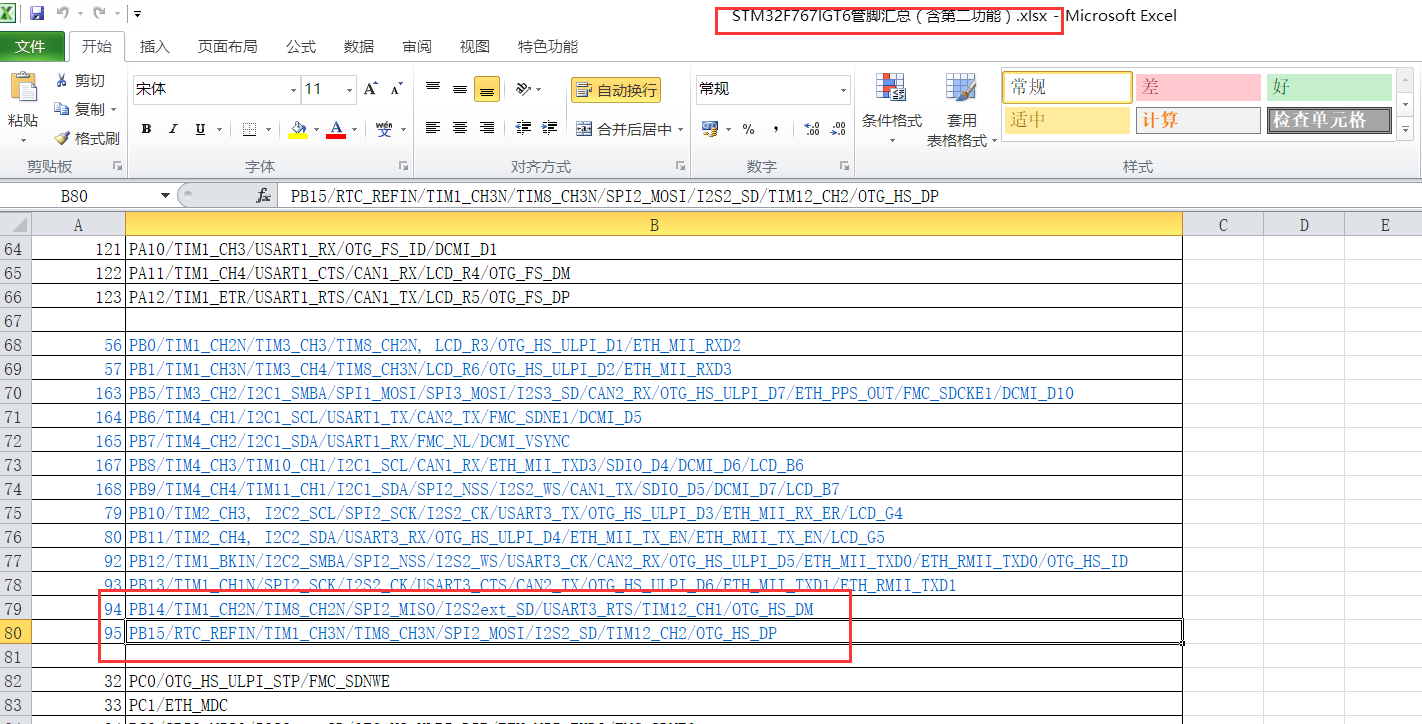Click the save icon in quick access toolbar
This screenshot has height=724, width=1422.
pos(37,14)
